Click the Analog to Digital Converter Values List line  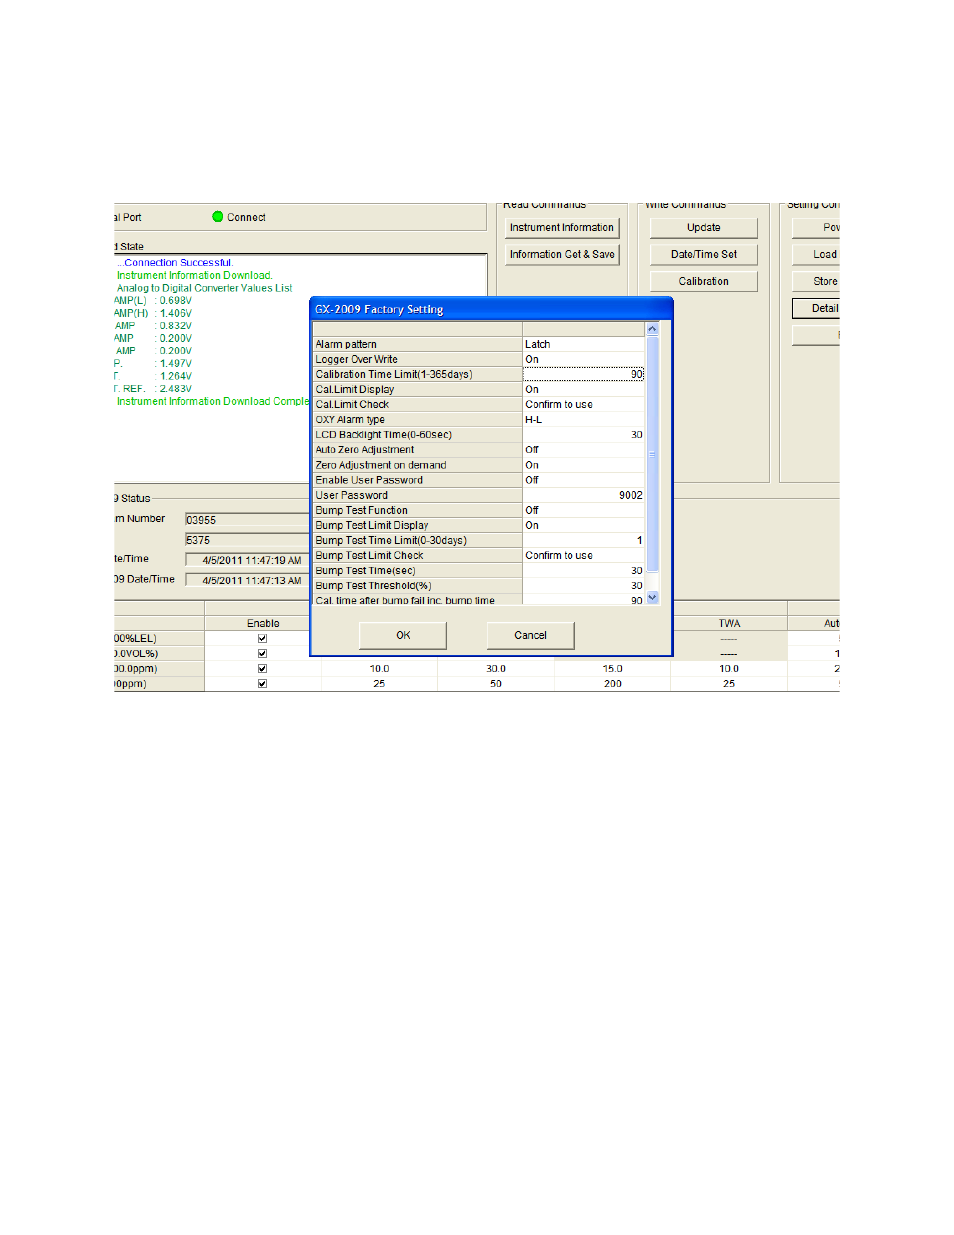pos(204,288)
